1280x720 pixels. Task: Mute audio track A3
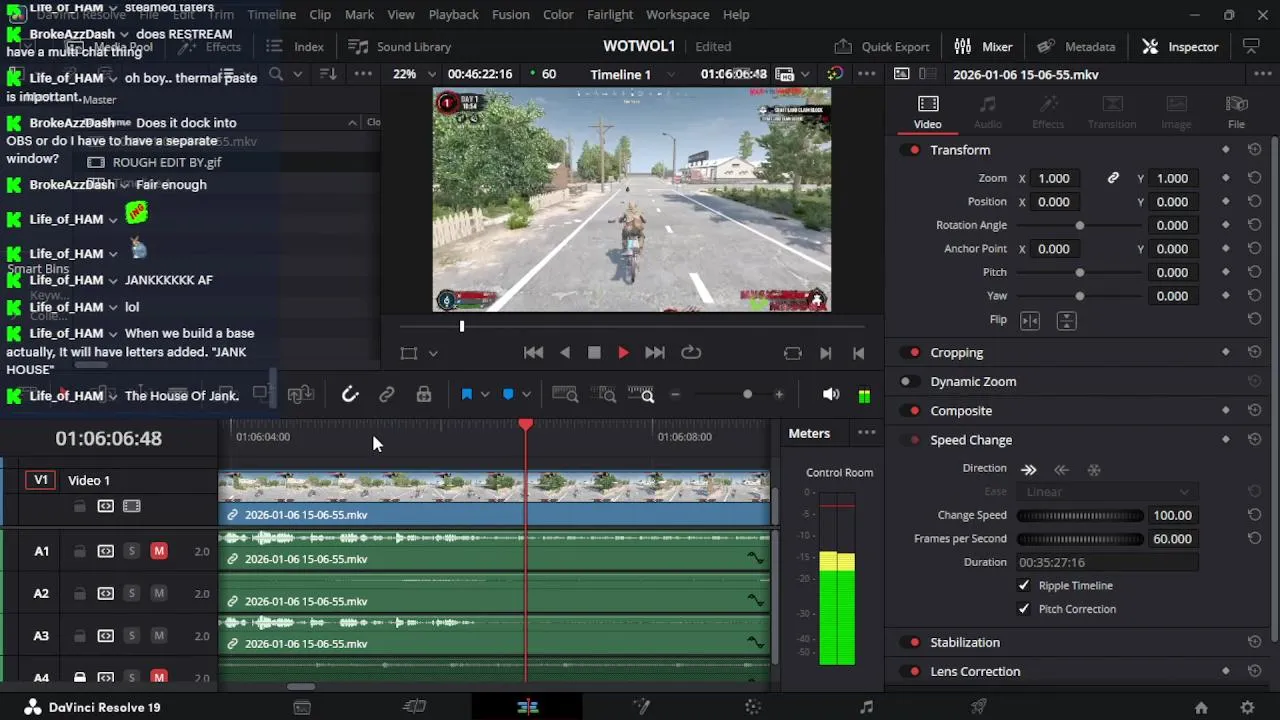pyautogui.click(x=158, y=636)
